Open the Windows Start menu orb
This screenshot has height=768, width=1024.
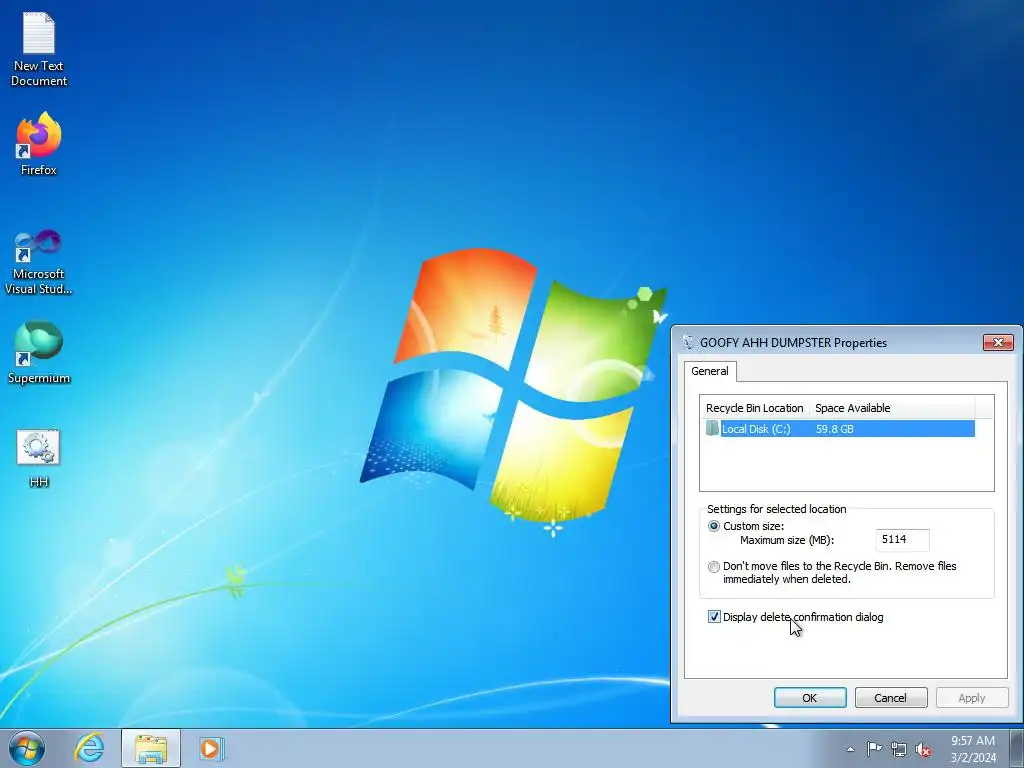(27, 748)
